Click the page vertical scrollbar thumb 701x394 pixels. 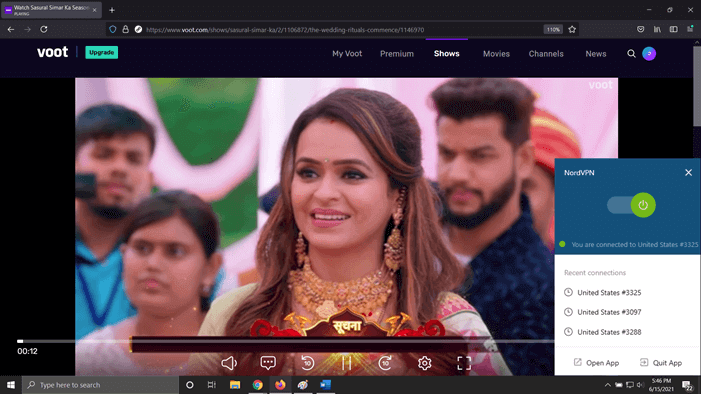pos(697,86)
